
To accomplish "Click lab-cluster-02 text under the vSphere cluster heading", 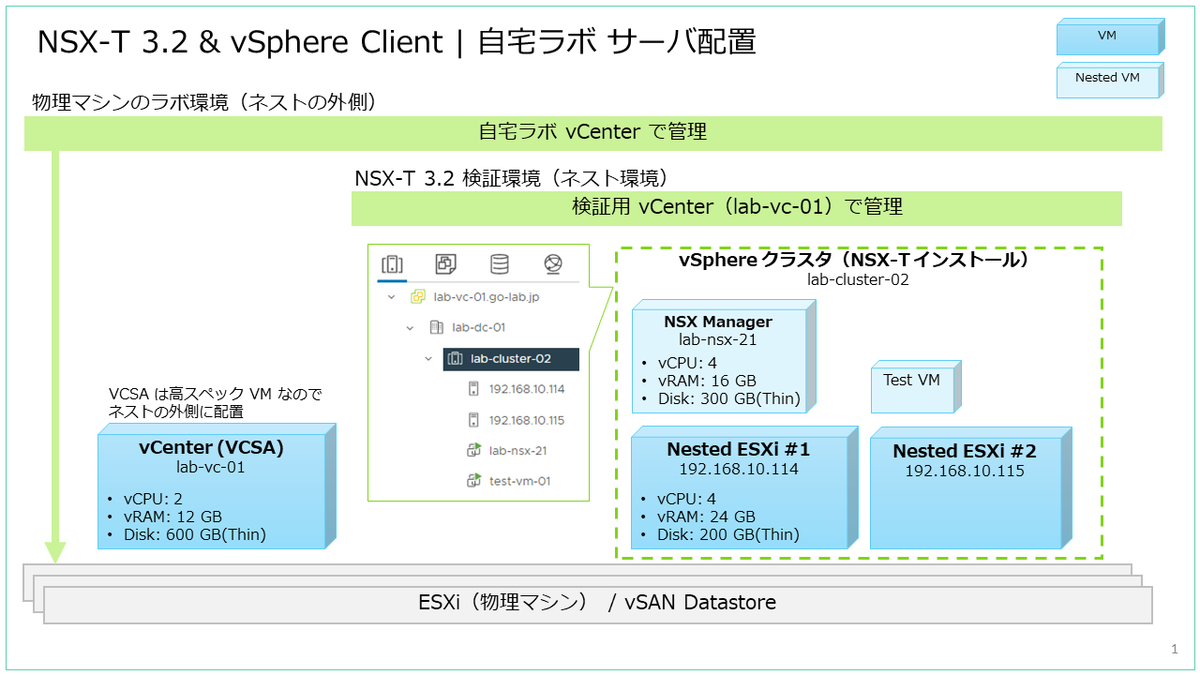I will click(x=858, y=280).
